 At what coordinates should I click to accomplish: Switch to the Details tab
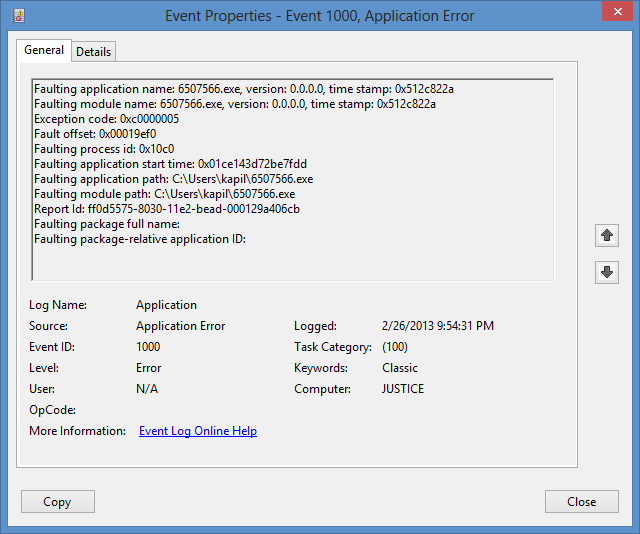click(x=93, y=52)
